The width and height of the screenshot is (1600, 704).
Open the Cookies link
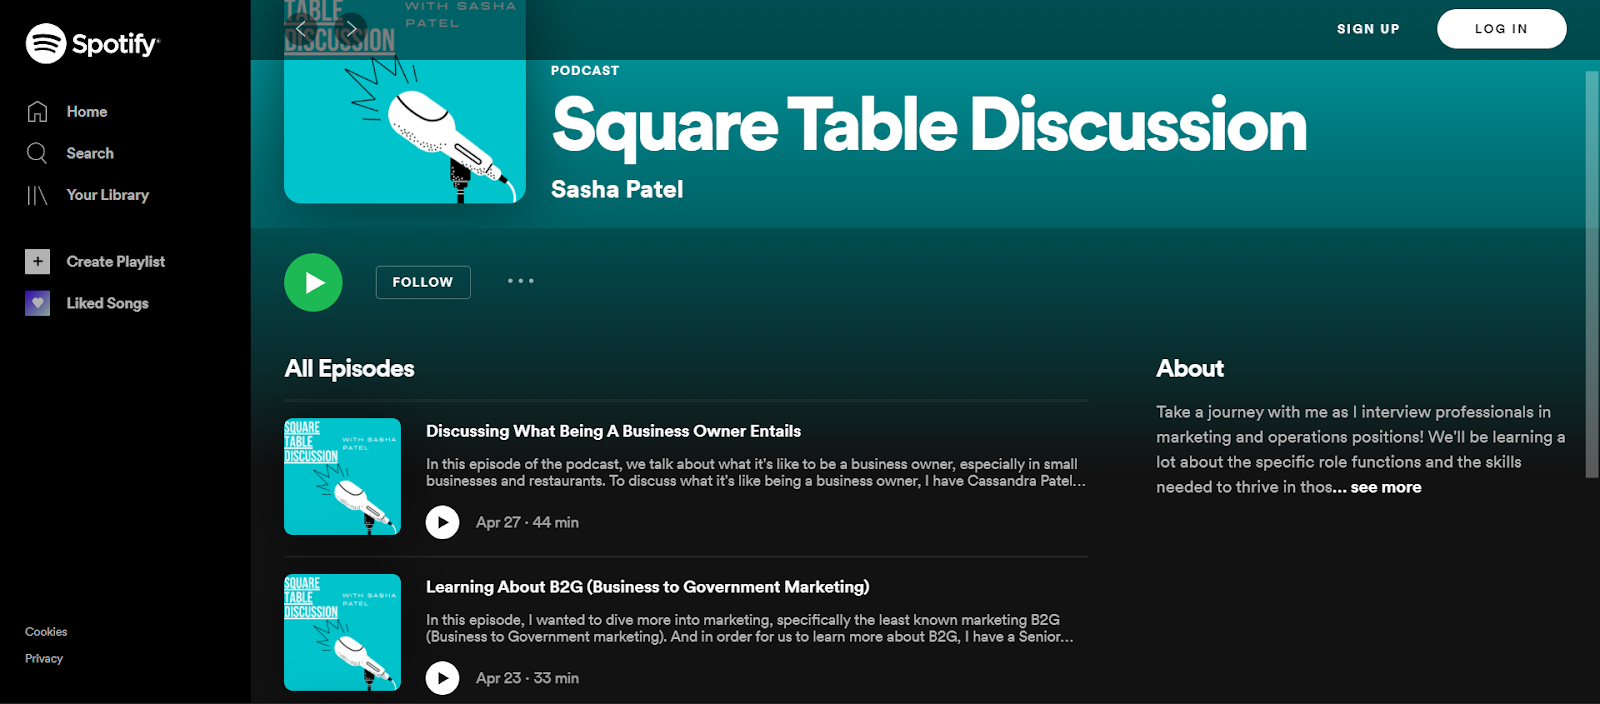pos(46,632)
